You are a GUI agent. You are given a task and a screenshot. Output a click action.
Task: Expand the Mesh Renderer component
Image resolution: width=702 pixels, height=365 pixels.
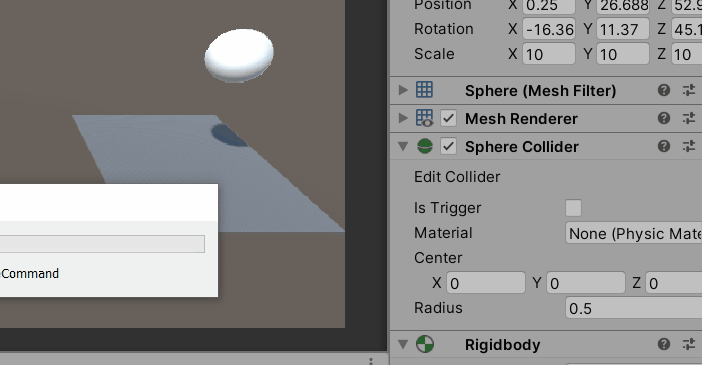click(403, 118)
